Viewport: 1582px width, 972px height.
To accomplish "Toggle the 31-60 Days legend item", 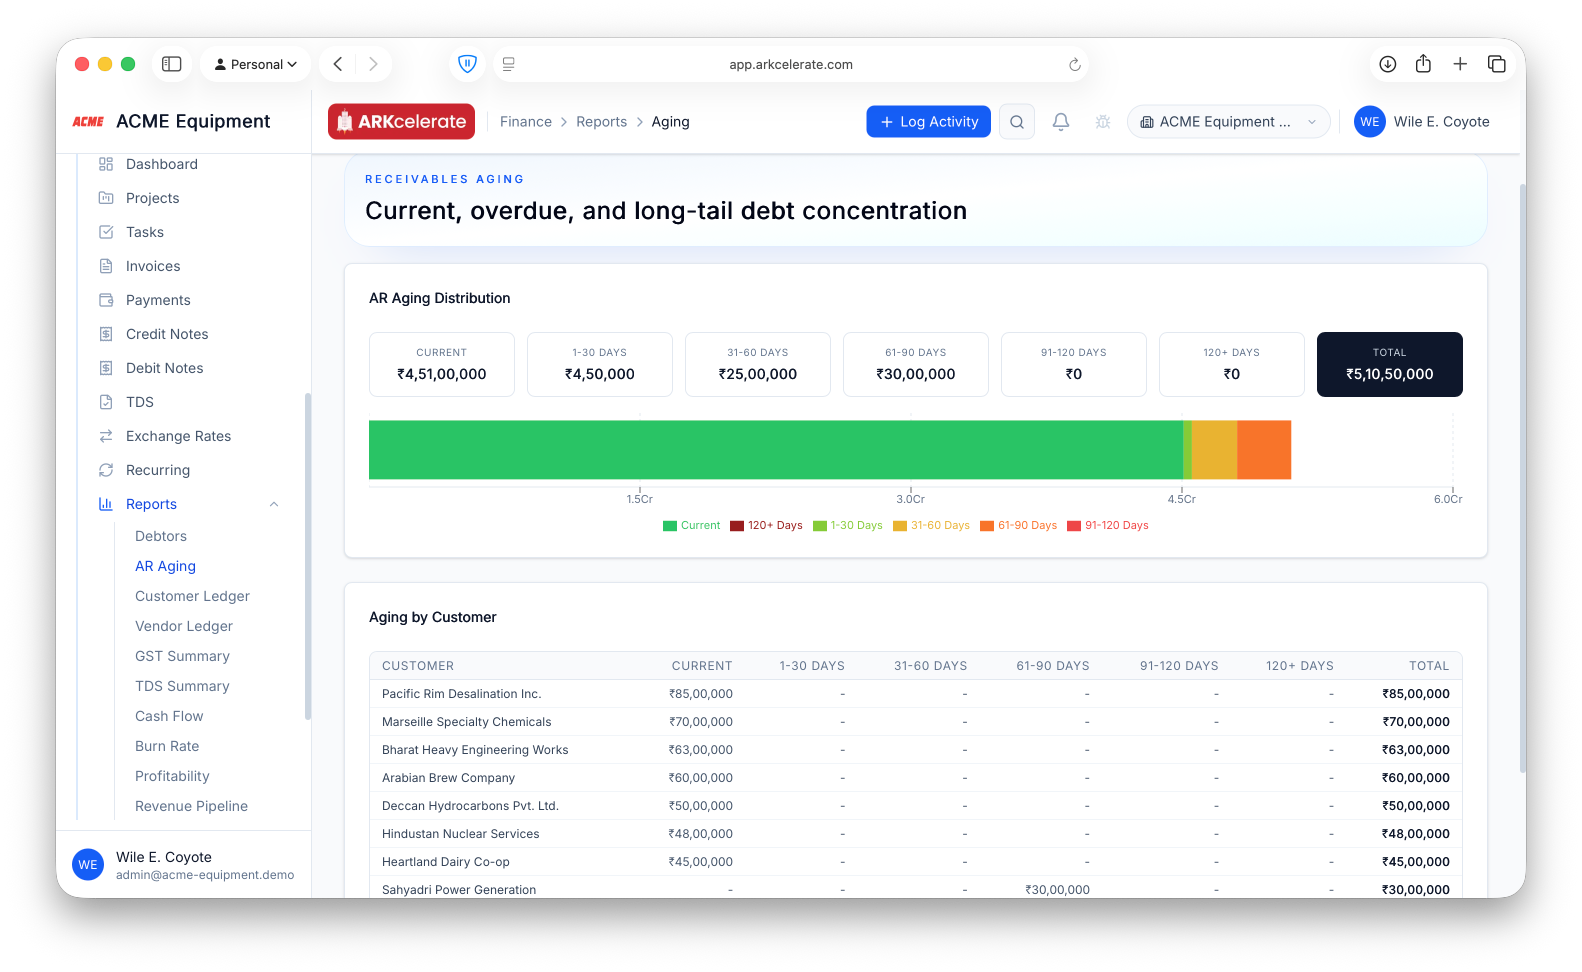I will (931, 526).
